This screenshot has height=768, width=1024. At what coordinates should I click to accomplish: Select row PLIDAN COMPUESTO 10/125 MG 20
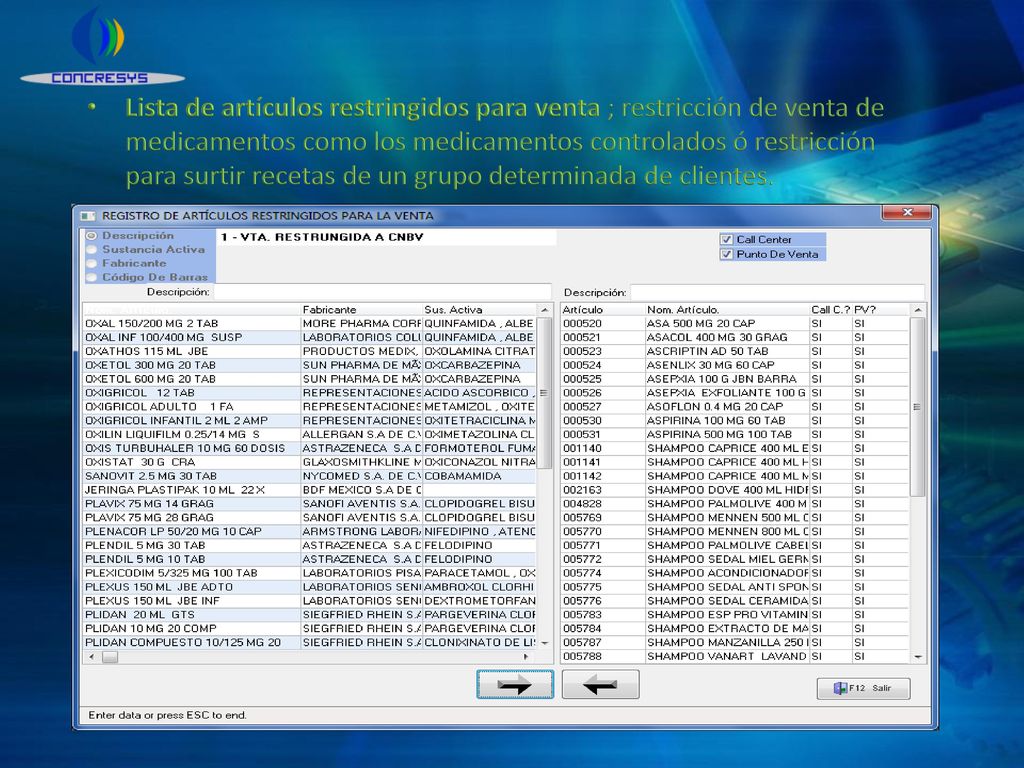(310, 643)
